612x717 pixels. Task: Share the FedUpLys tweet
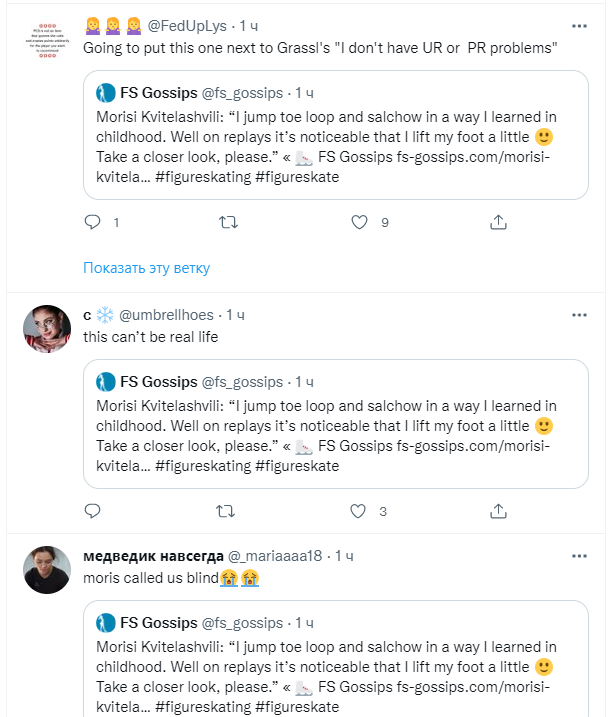[493, 223]
